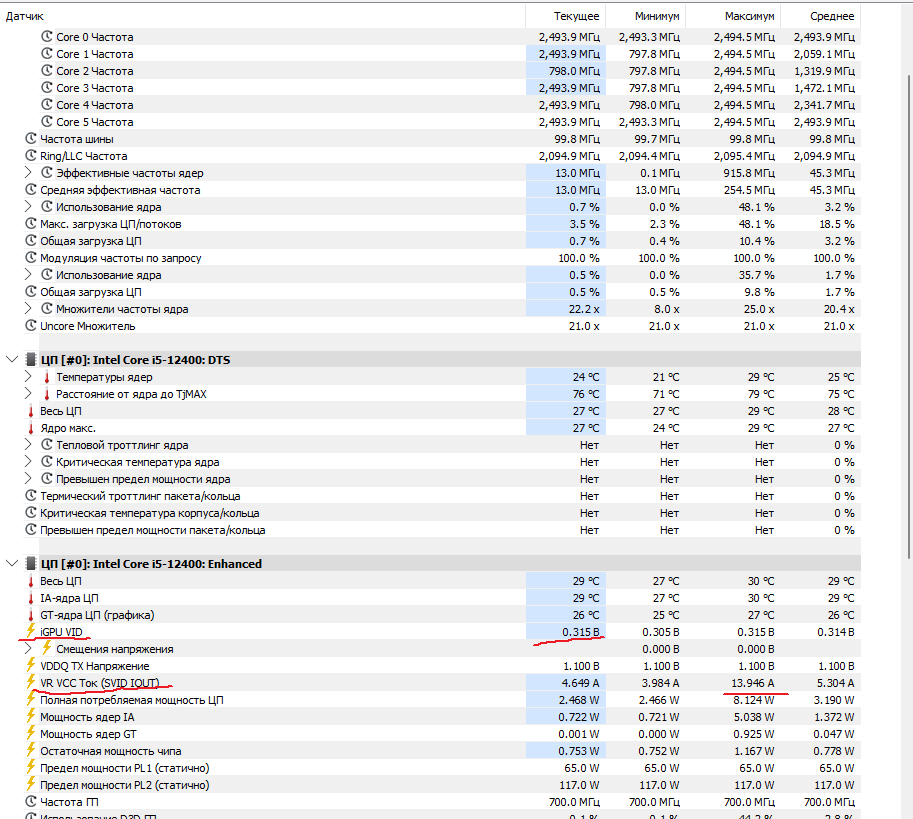Click the thermometer icon beside IA-ядра ЦП
Image resolution: width=913 pixels, height=819 pixels.
tap(31, 598)
